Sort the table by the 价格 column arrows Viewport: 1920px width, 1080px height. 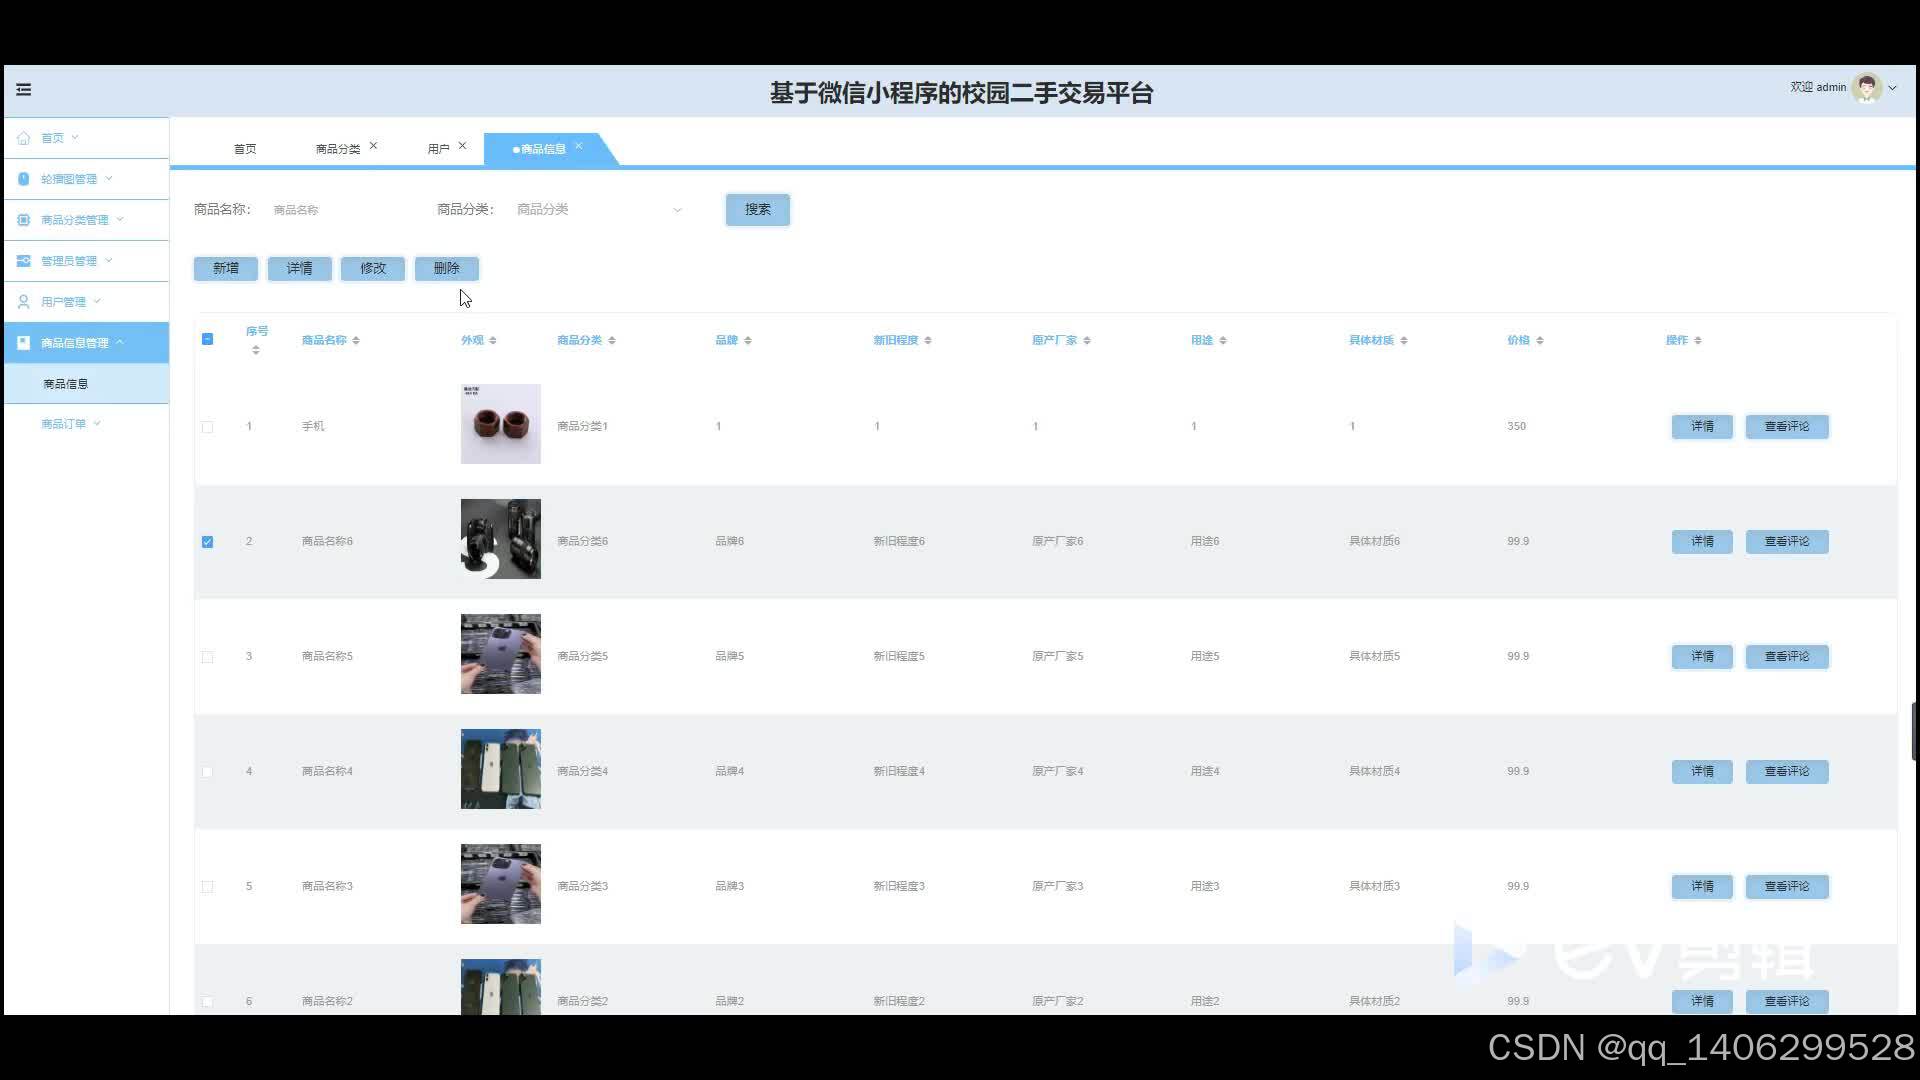pos(1540,341)
